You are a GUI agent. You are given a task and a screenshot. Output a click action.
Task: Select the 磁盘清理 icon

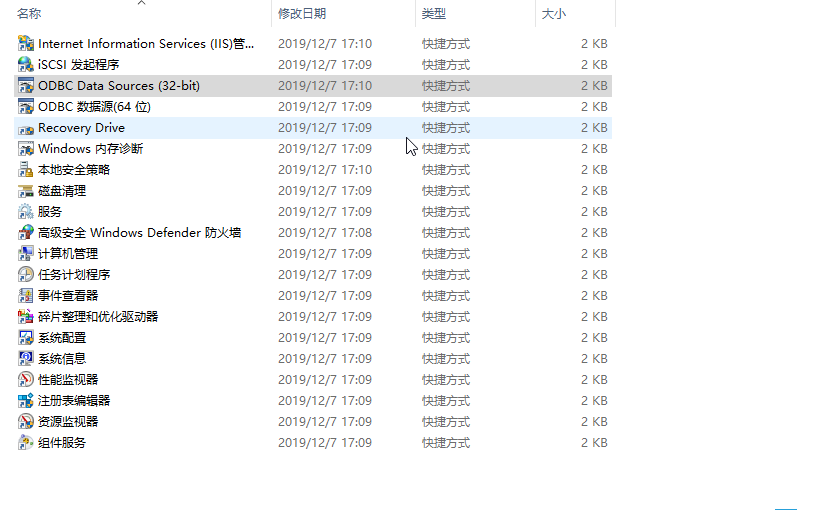click(x=25, y=191)
